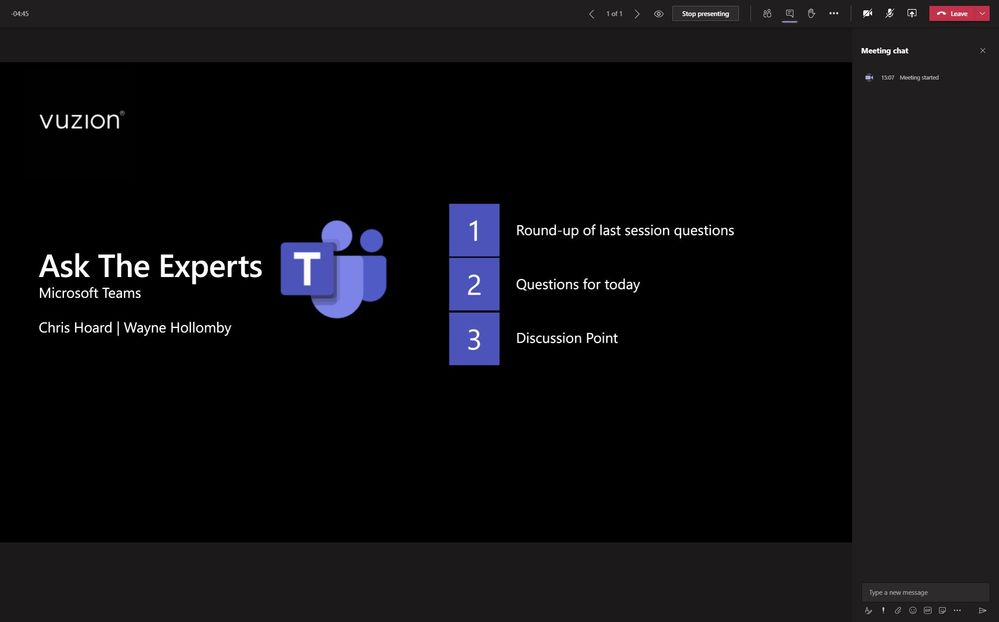Turn the camera on
The height and width of the screenshot is (622, 999).
click(867, 13)
